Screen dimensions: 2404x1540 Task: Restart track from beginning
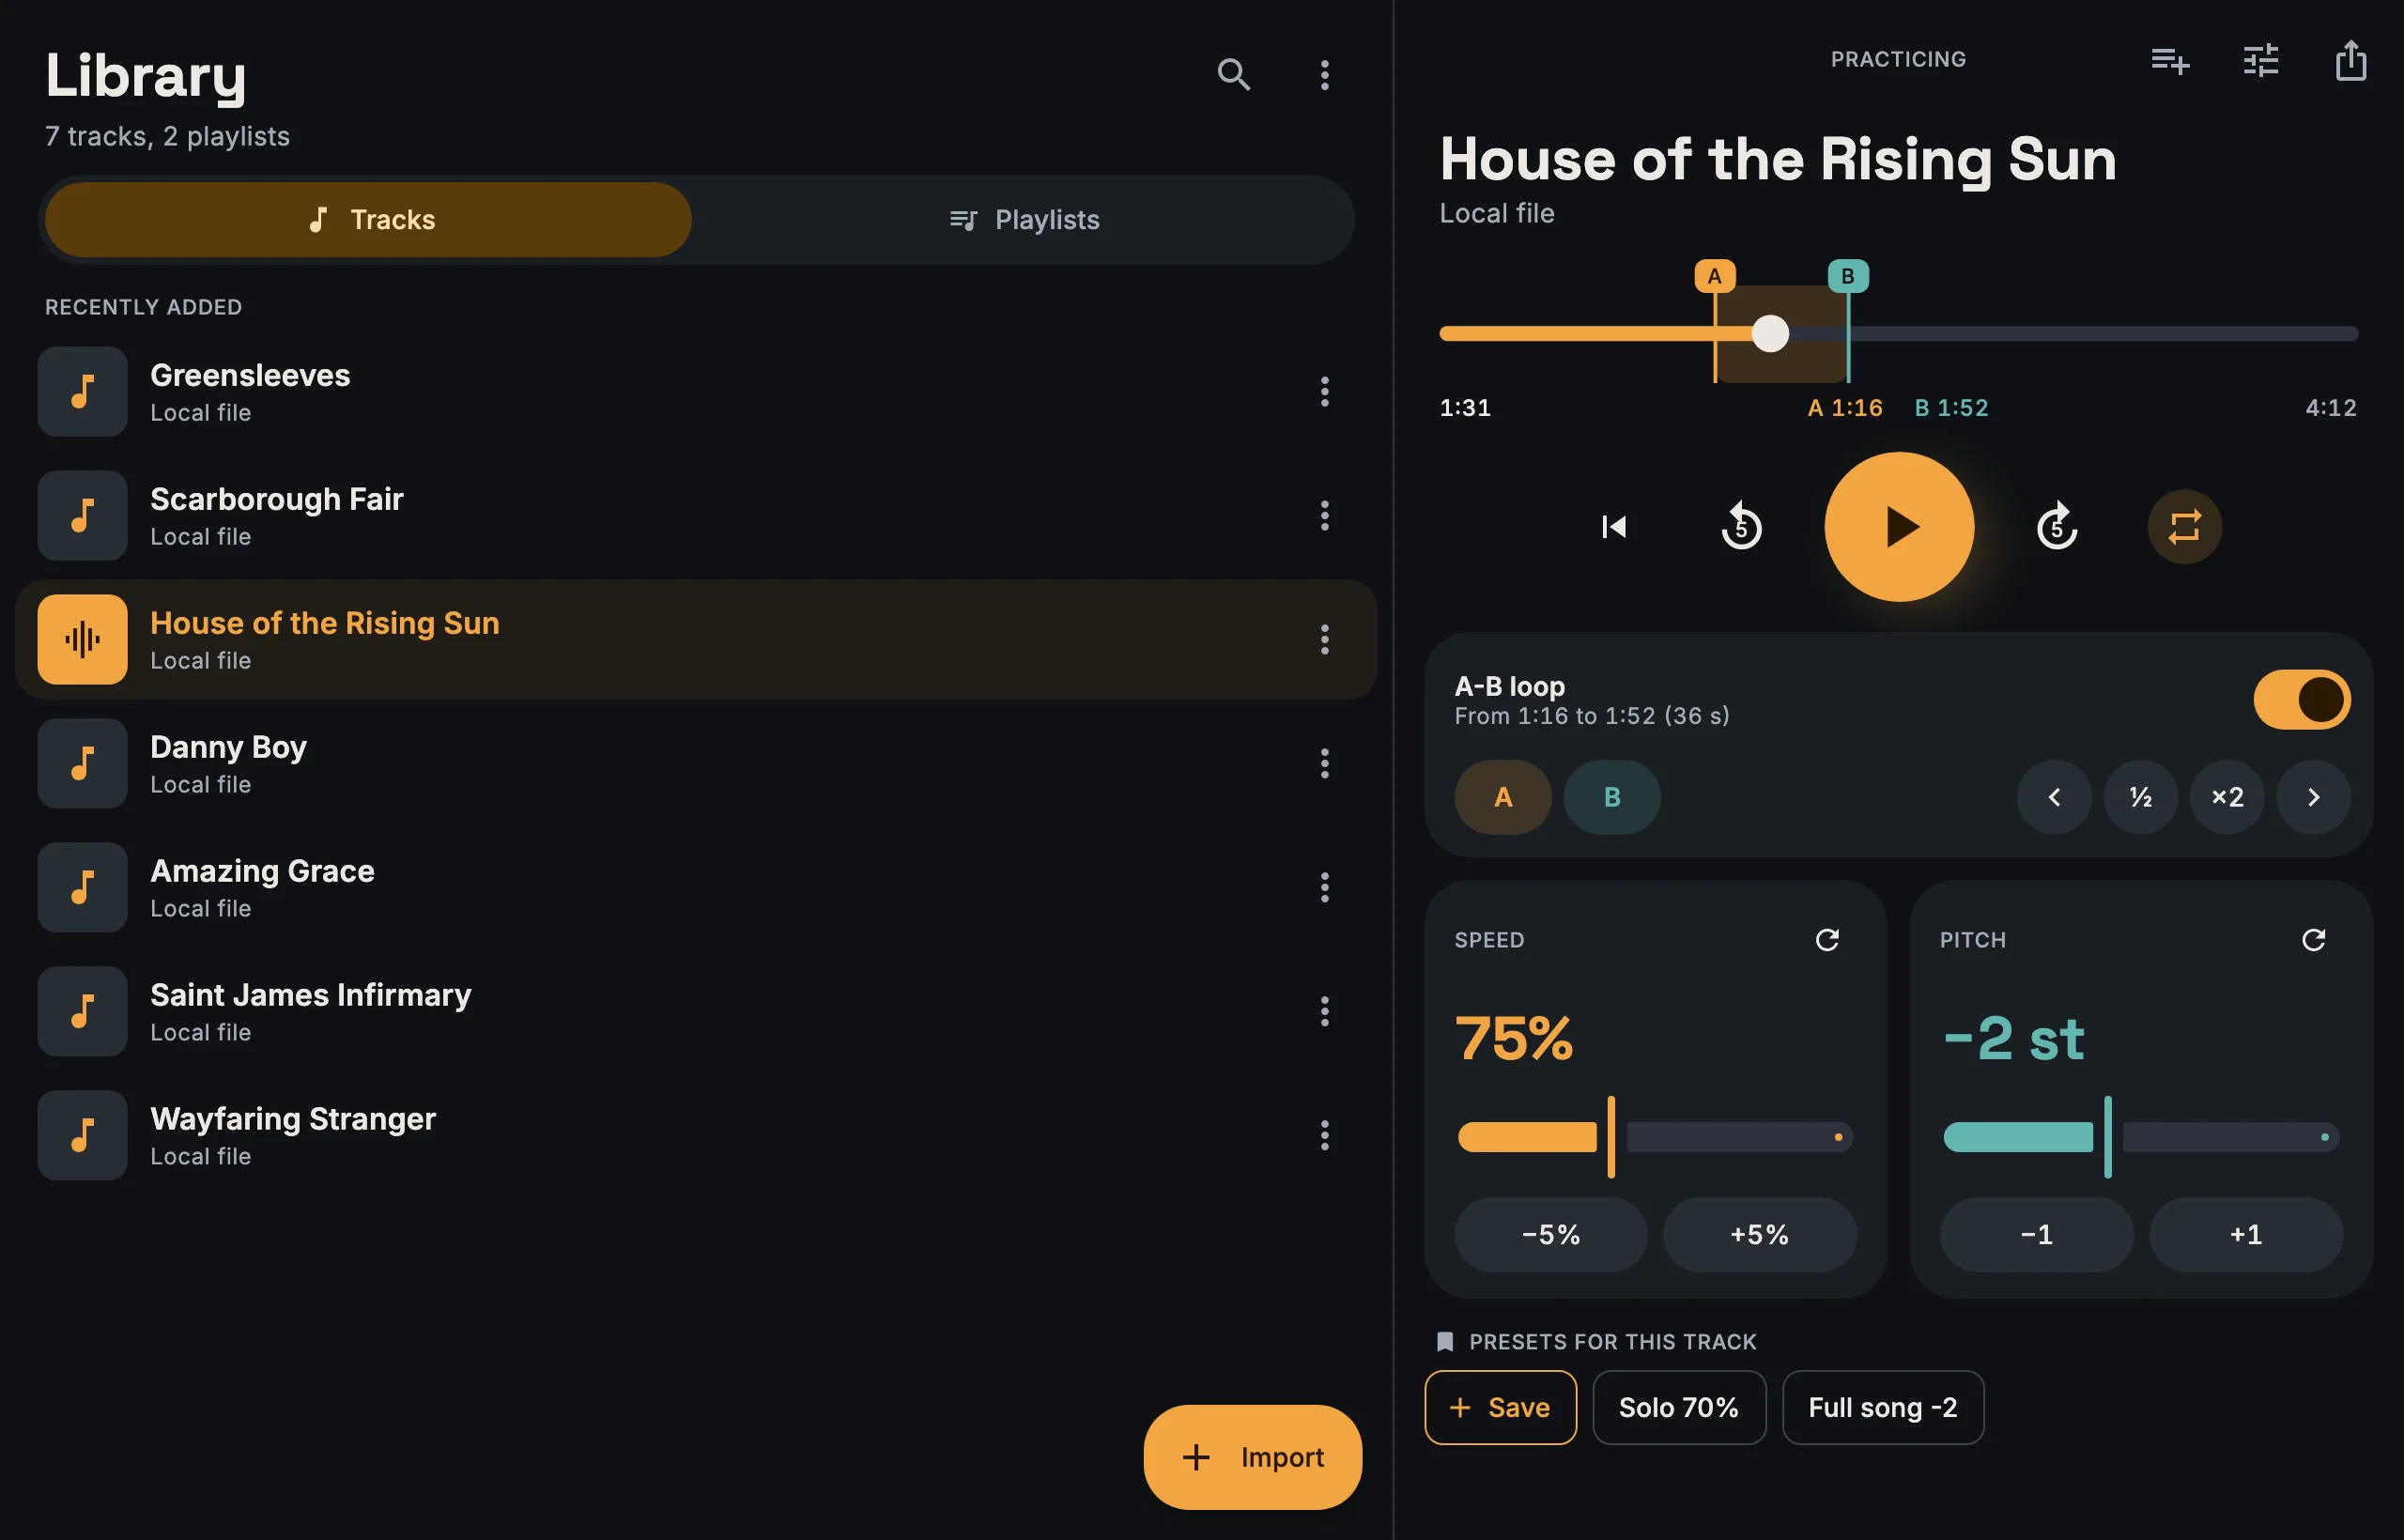[1614, 526]
